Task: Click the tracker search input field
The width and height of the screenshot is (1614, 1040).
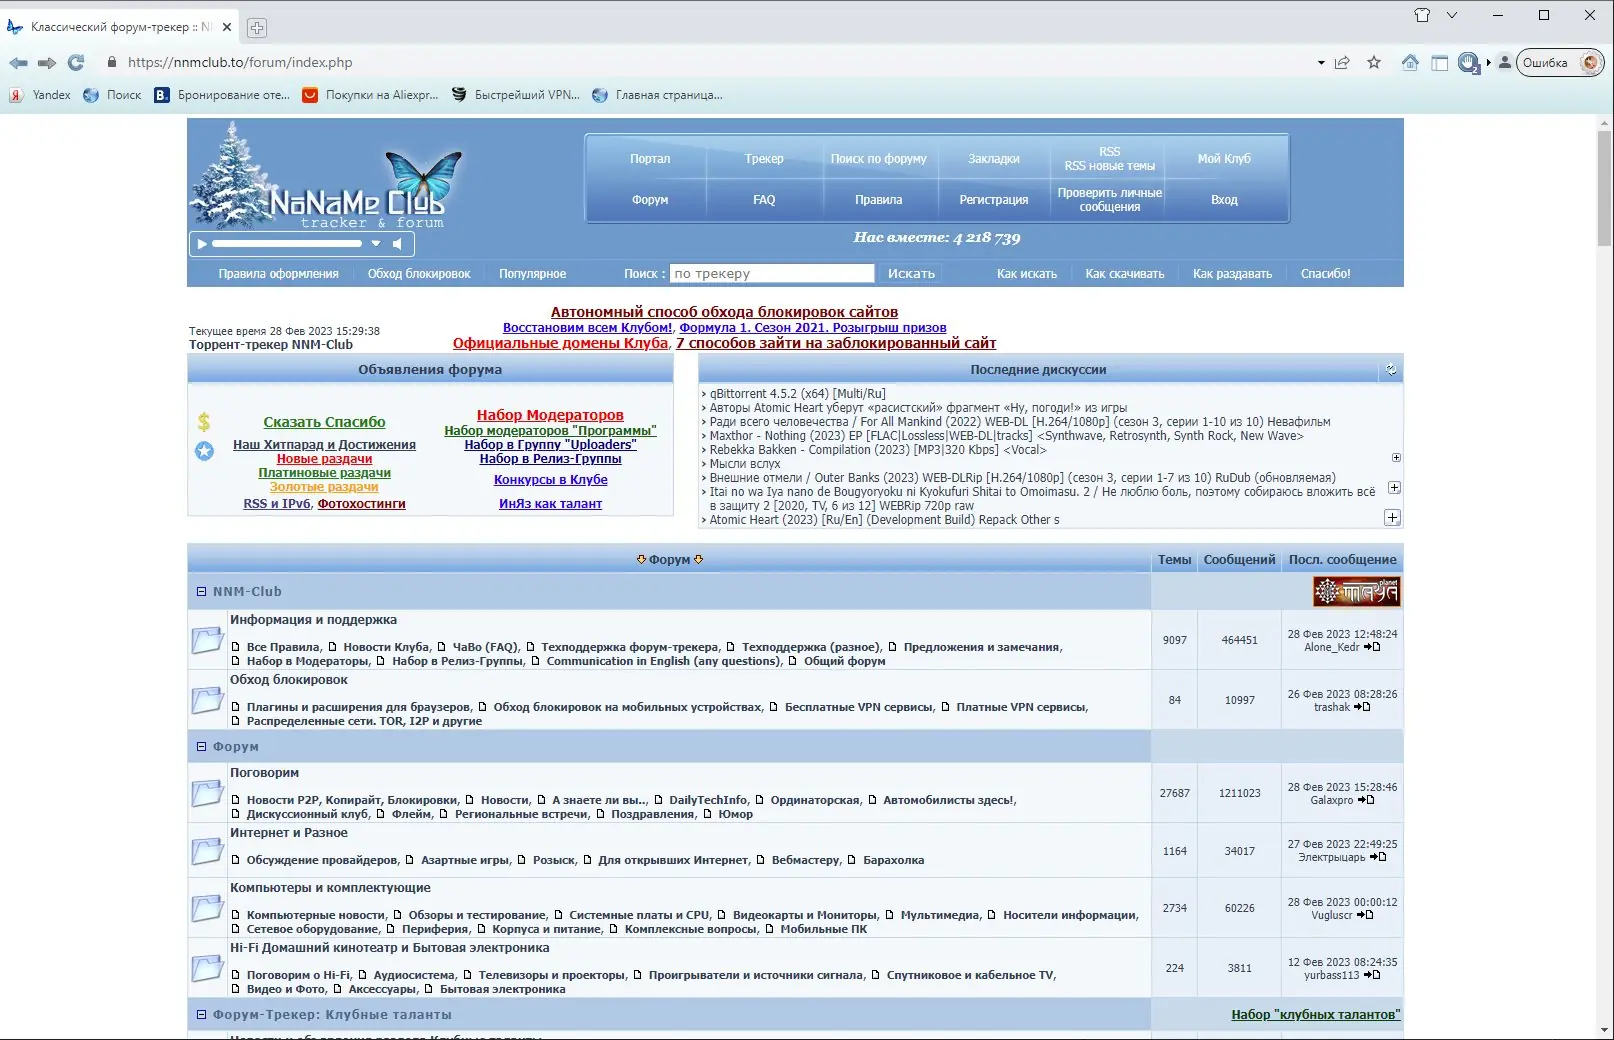Action: tap(772, 274)
